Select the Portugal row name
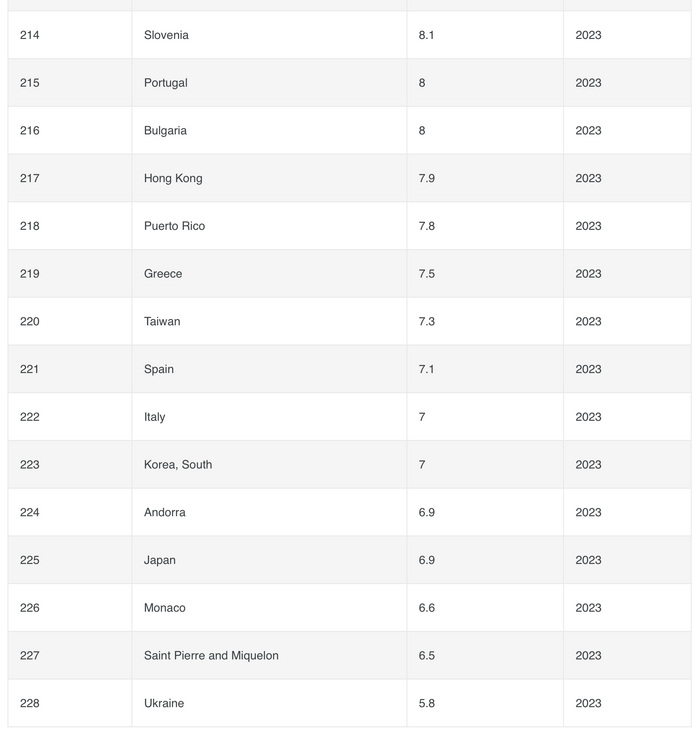The height and width of the screenshot is (731, 700). coord(165,83)
